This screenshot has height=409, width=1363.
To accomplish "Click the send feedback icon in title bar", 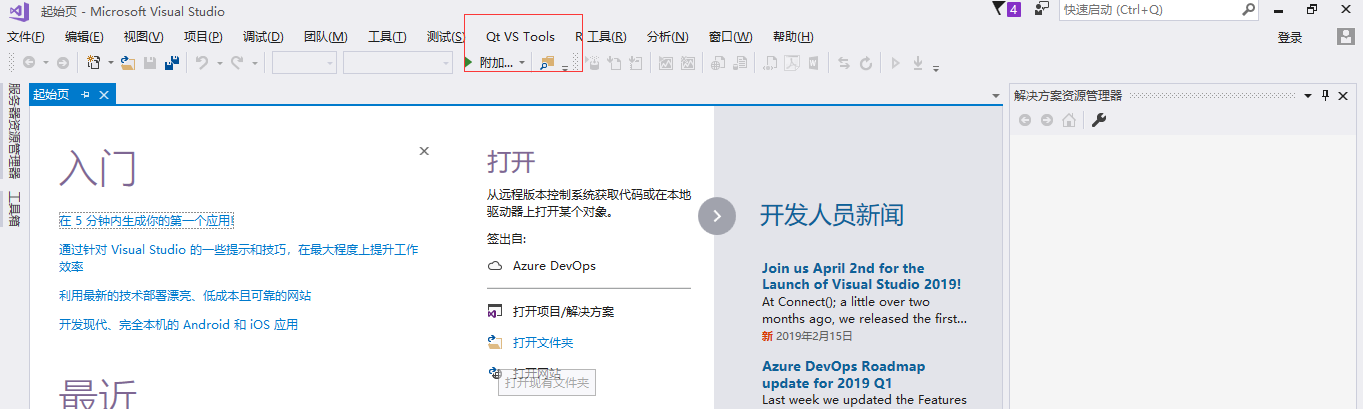I will pos(1042,9).
